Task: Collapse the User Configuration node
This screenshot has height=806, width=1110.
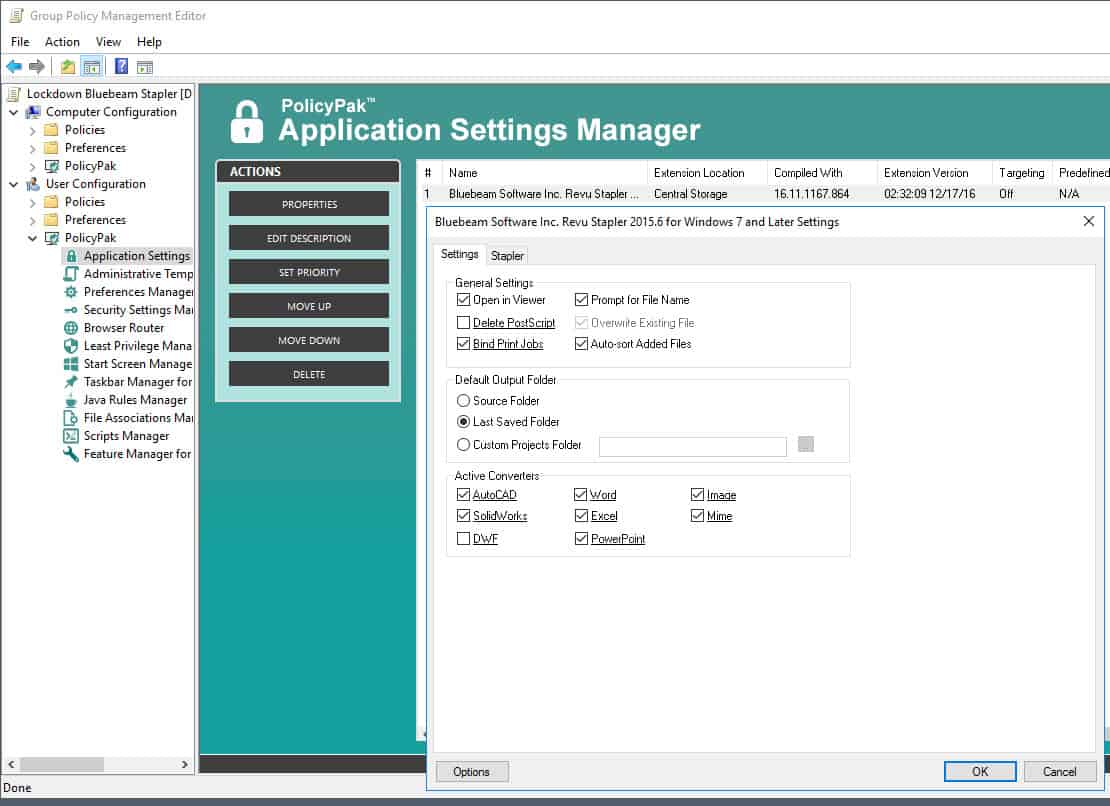Action: 13,184
